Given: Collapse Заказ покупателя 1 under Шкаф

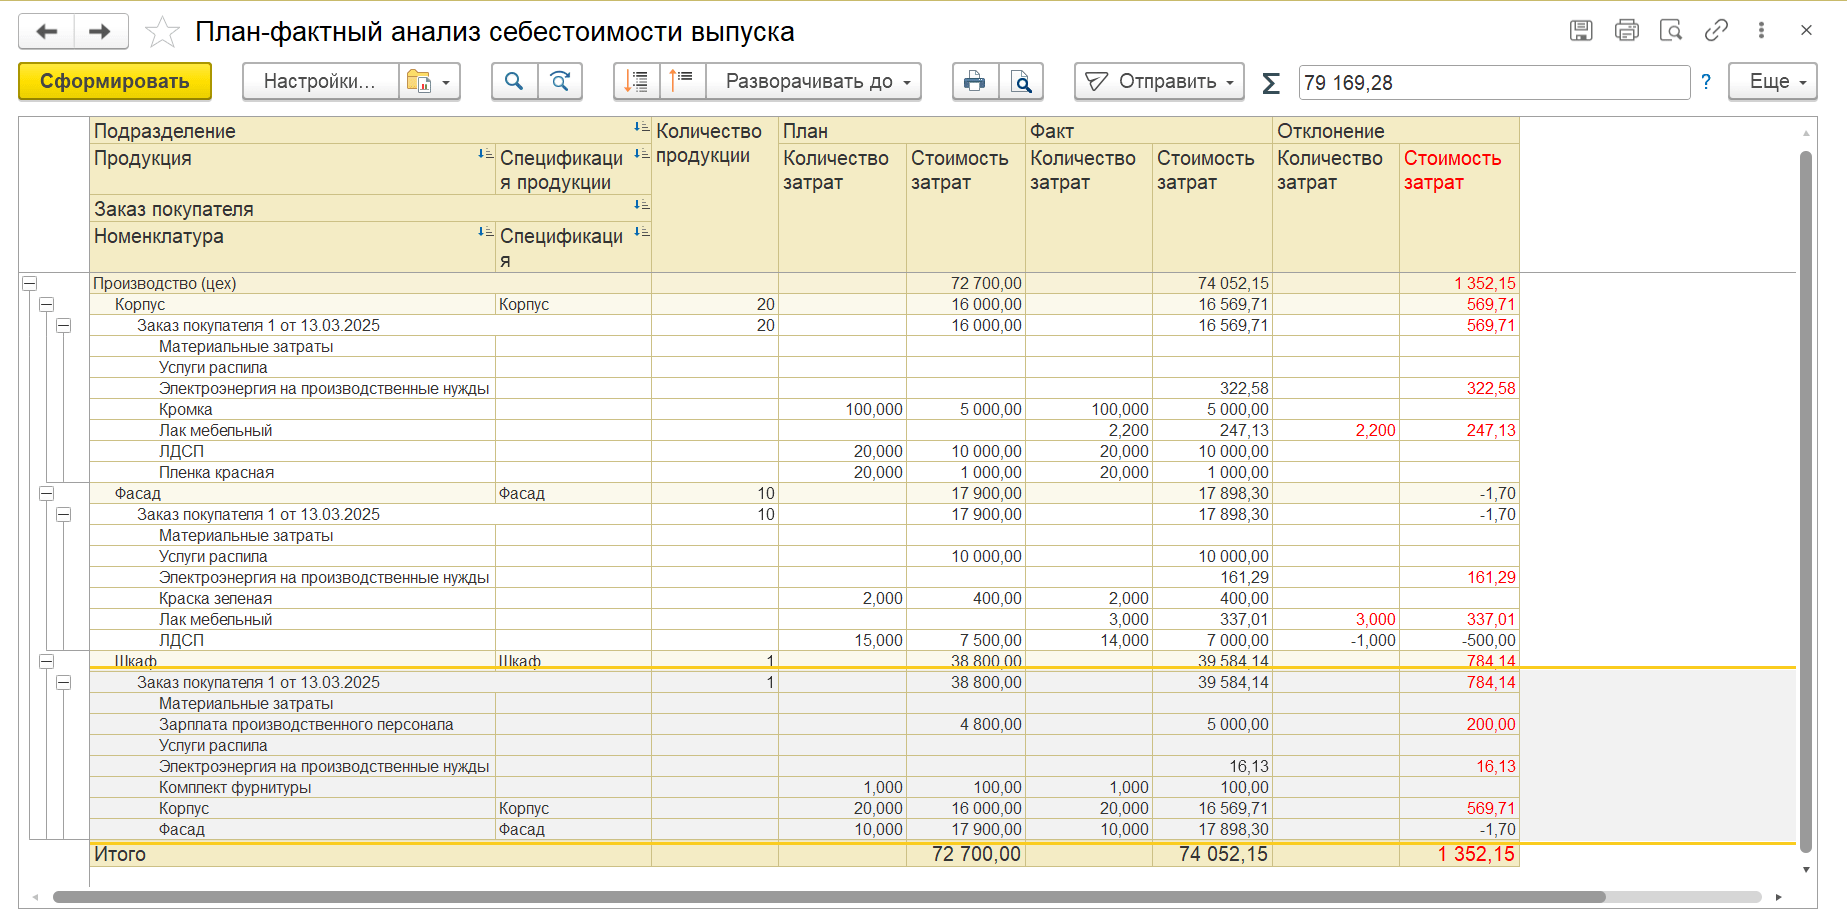Looking at the screenshot, I should coord(64,683).
